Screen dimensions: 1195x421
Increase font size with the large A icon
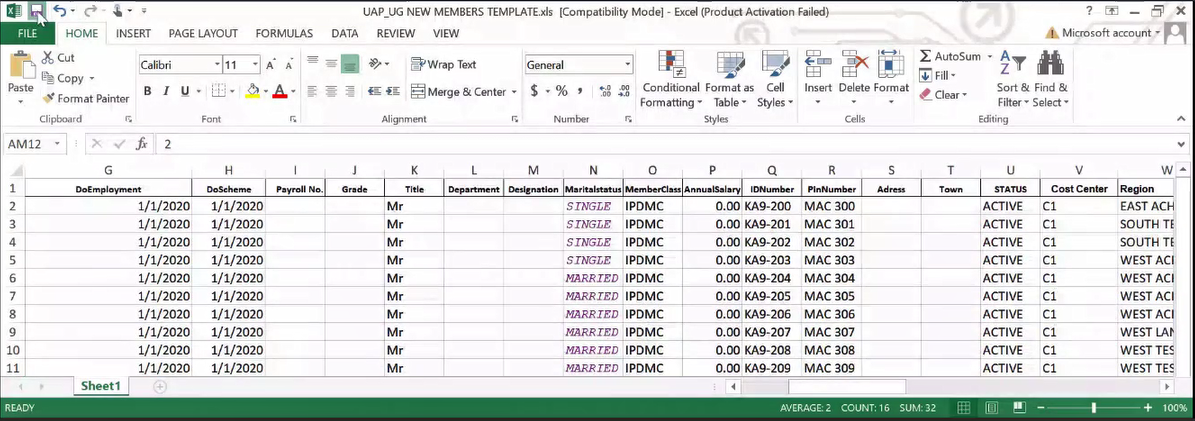[x=271, y=66]
